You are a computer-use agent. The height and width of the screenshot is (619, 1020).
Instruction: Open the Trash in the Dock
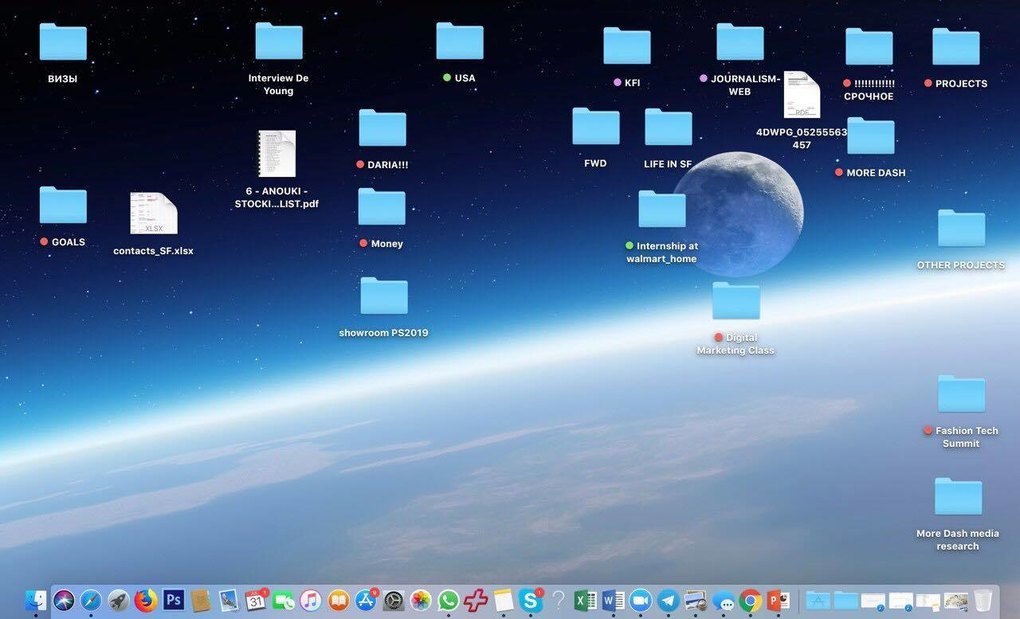983,600
